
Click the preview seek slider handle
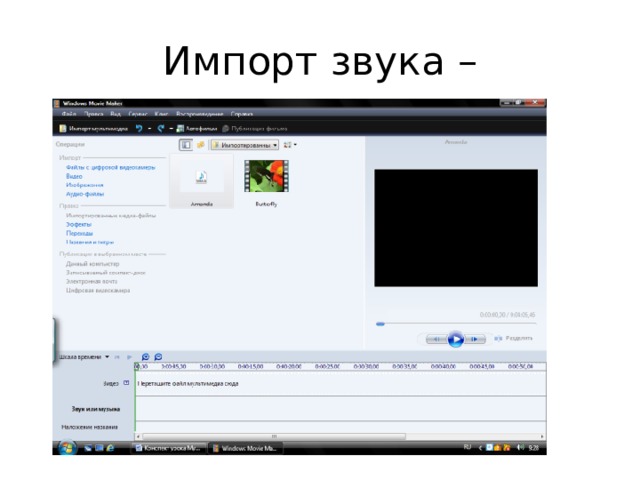click(380, 324)
